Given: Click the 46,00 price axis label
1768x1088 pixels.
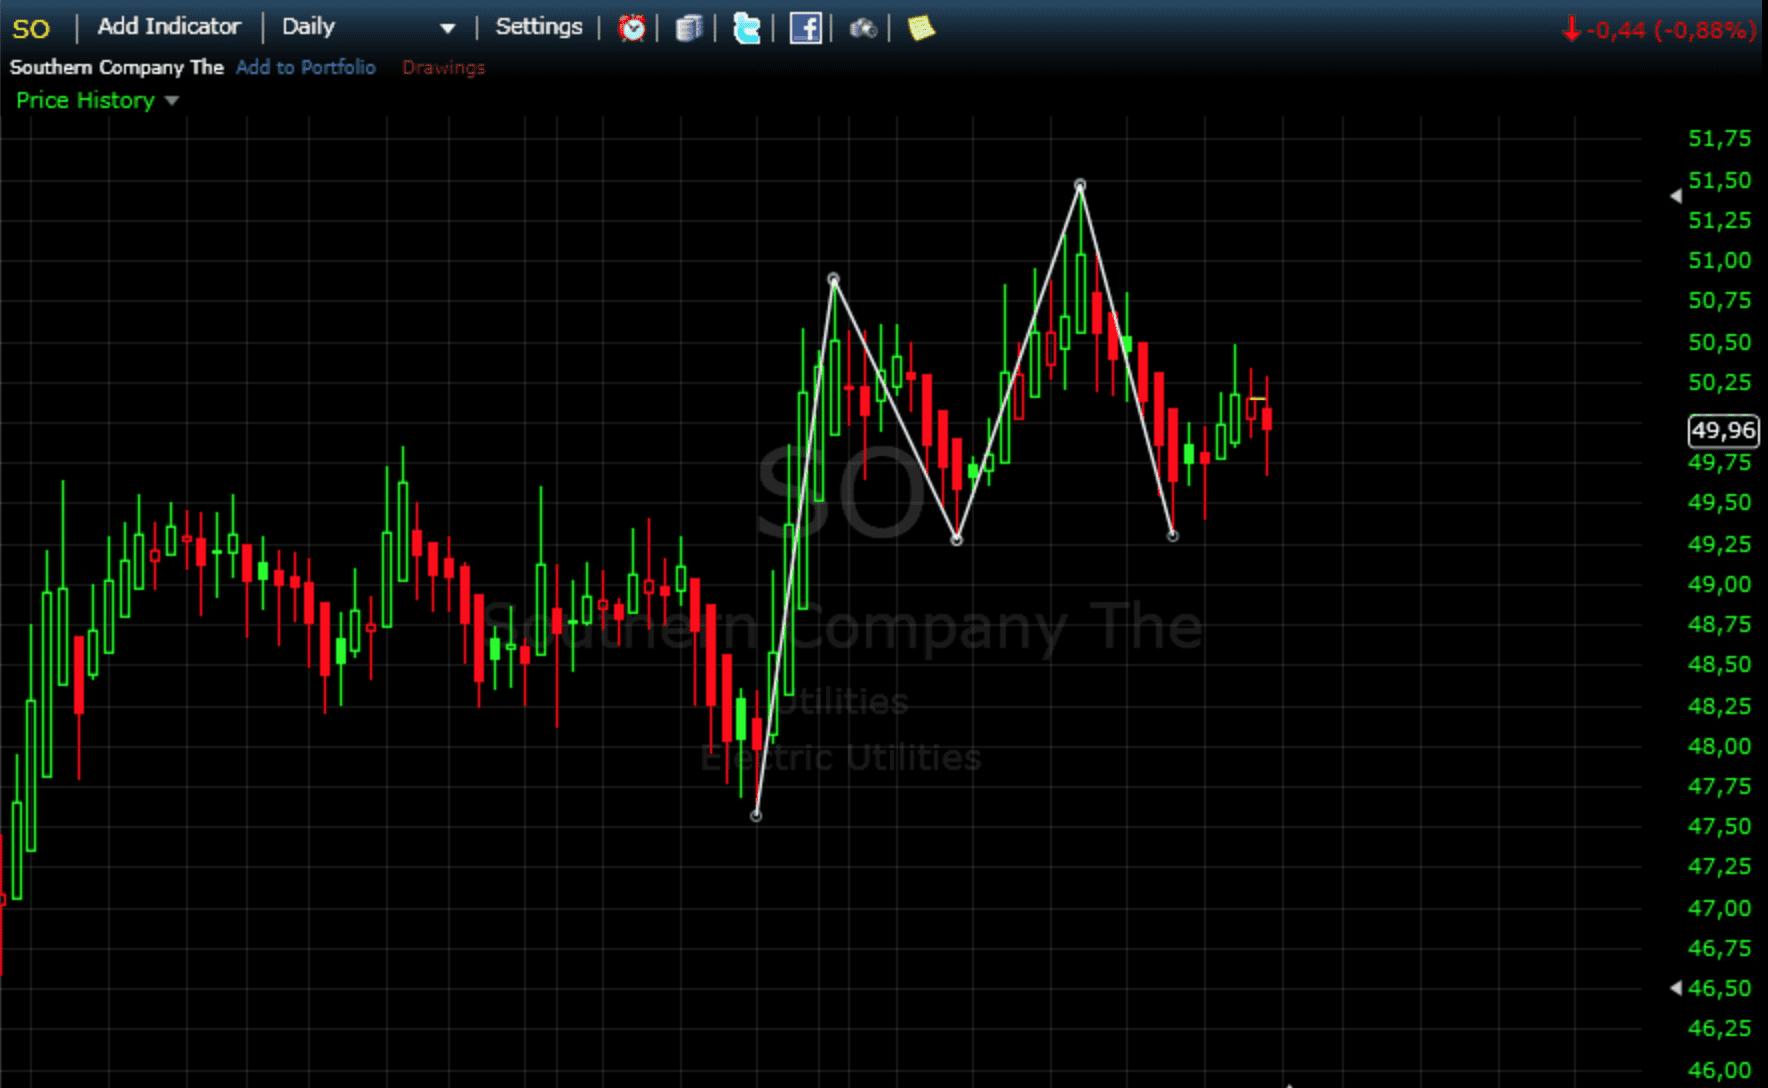Looking at the screenshot, I should tap(1720, 1070).
